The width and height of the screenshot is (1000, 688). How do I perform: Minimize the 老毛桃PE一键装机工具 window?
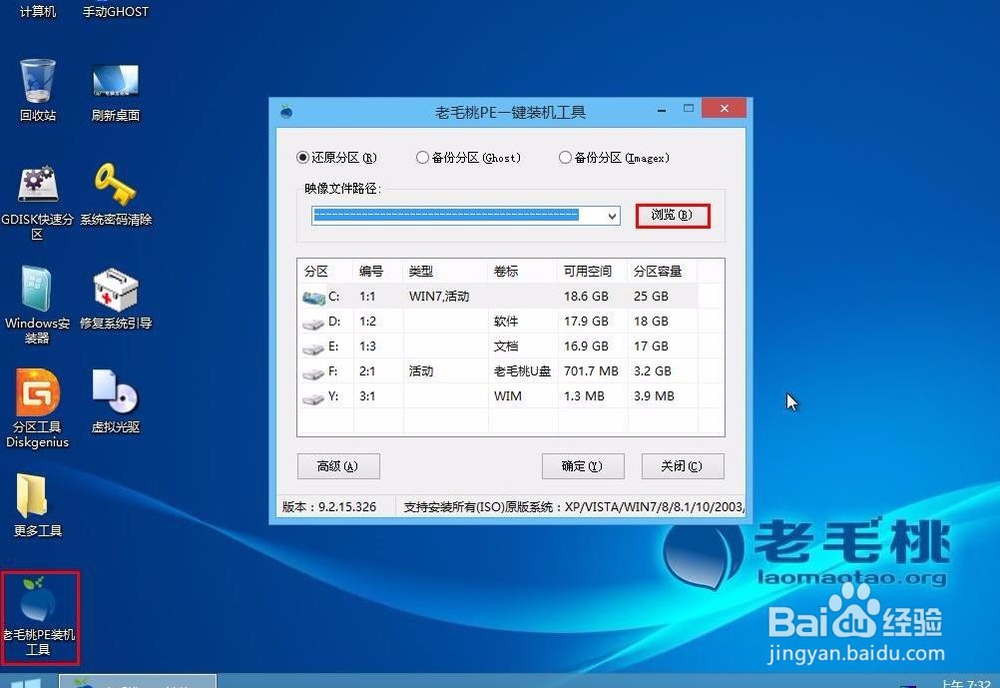[x=662, y=110]
